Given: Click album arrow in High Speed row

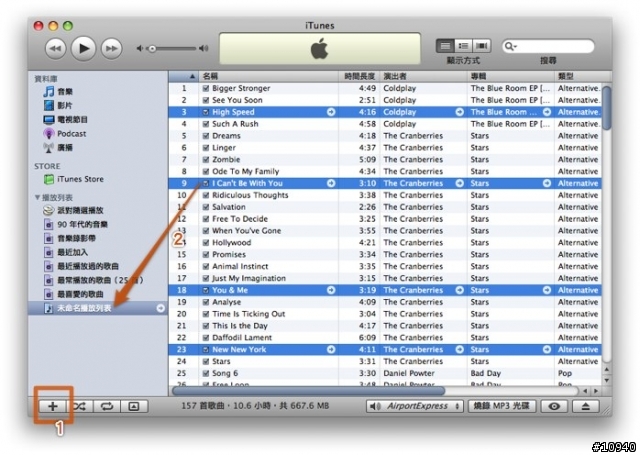Looking at the screenshot, I should [x=547, y=112].
